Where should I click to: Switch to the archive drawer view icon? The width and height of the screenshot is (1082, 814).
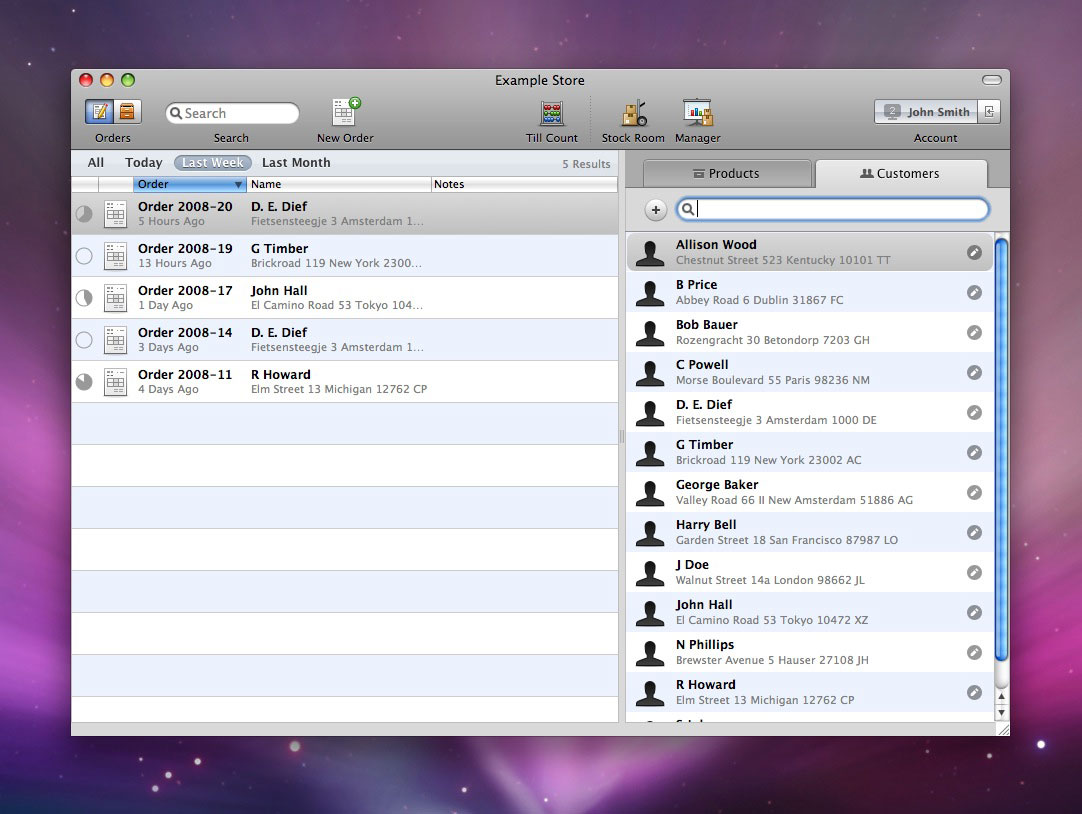coord(128,112)
